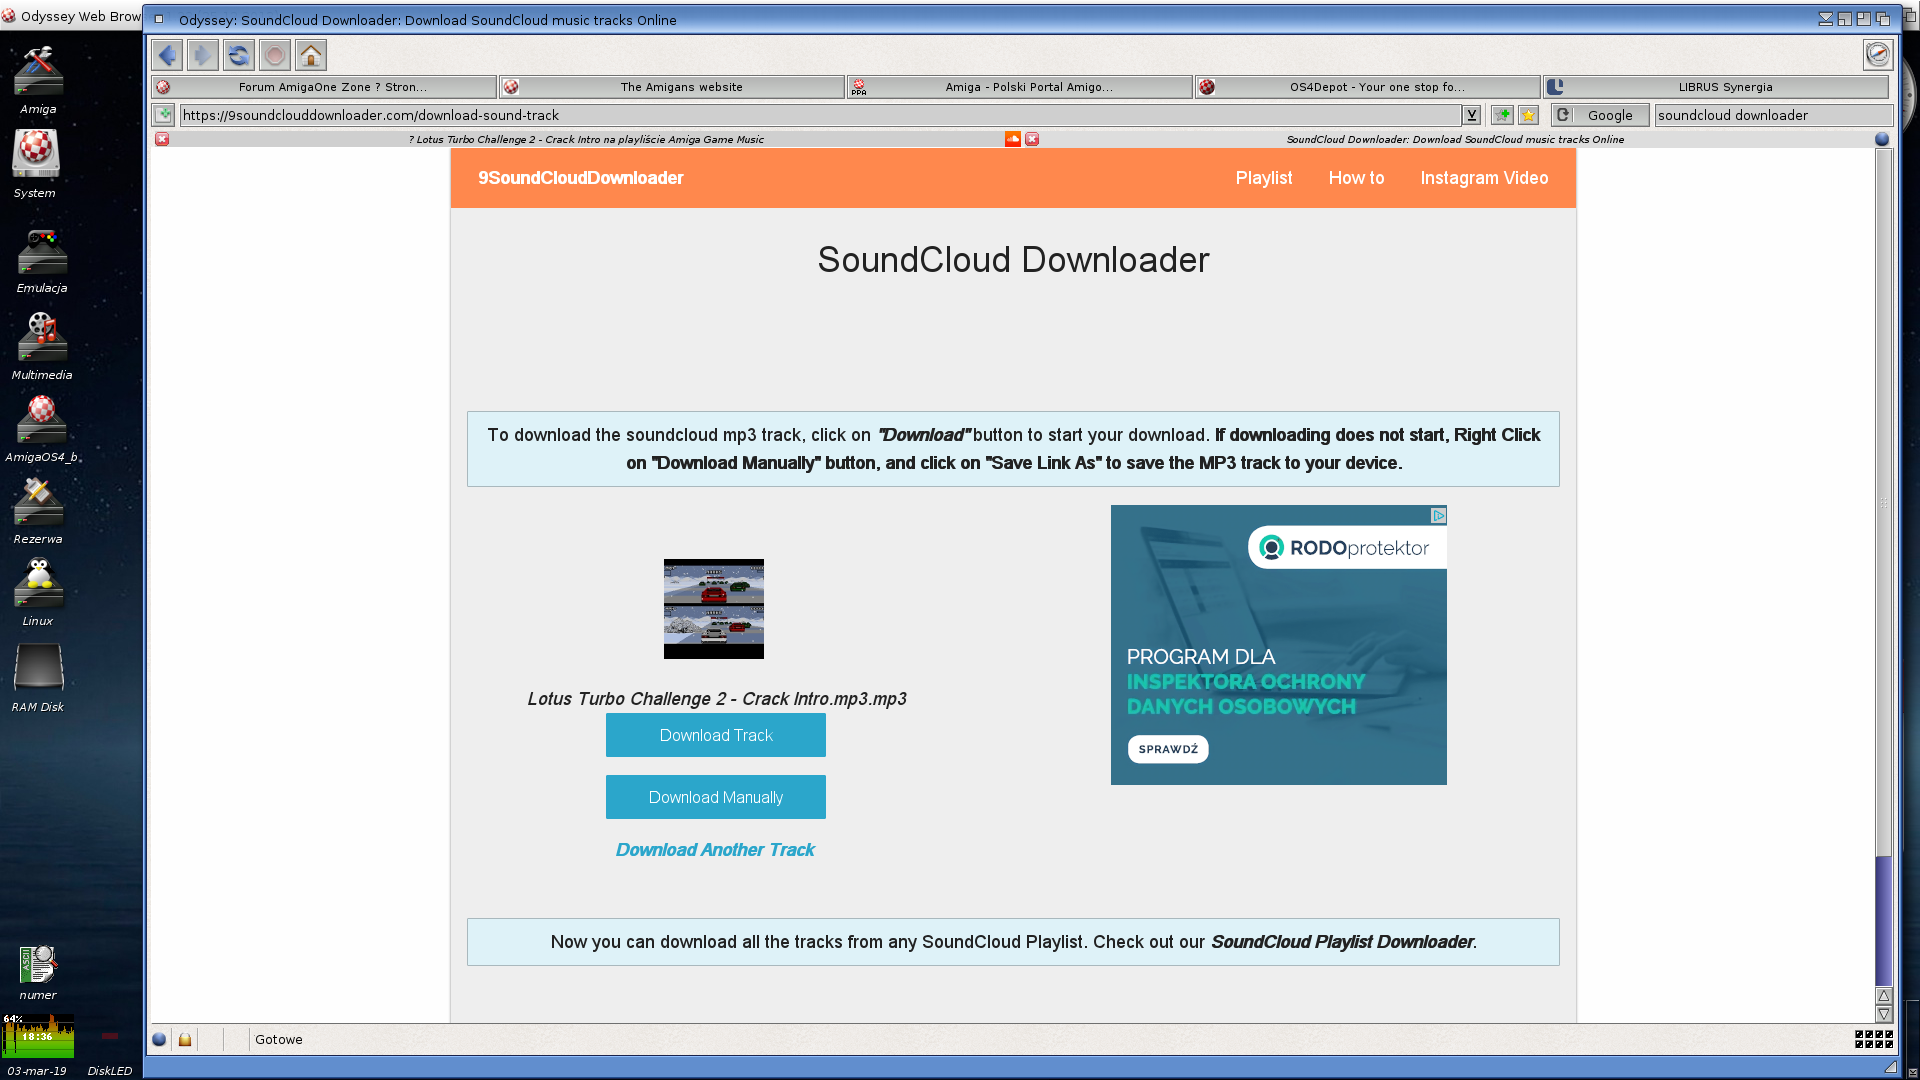Open the home page via house icon
Image resolution: width=1920 pixels, height=1080 pixels.
pyautogui.click(x=311, y=55)
